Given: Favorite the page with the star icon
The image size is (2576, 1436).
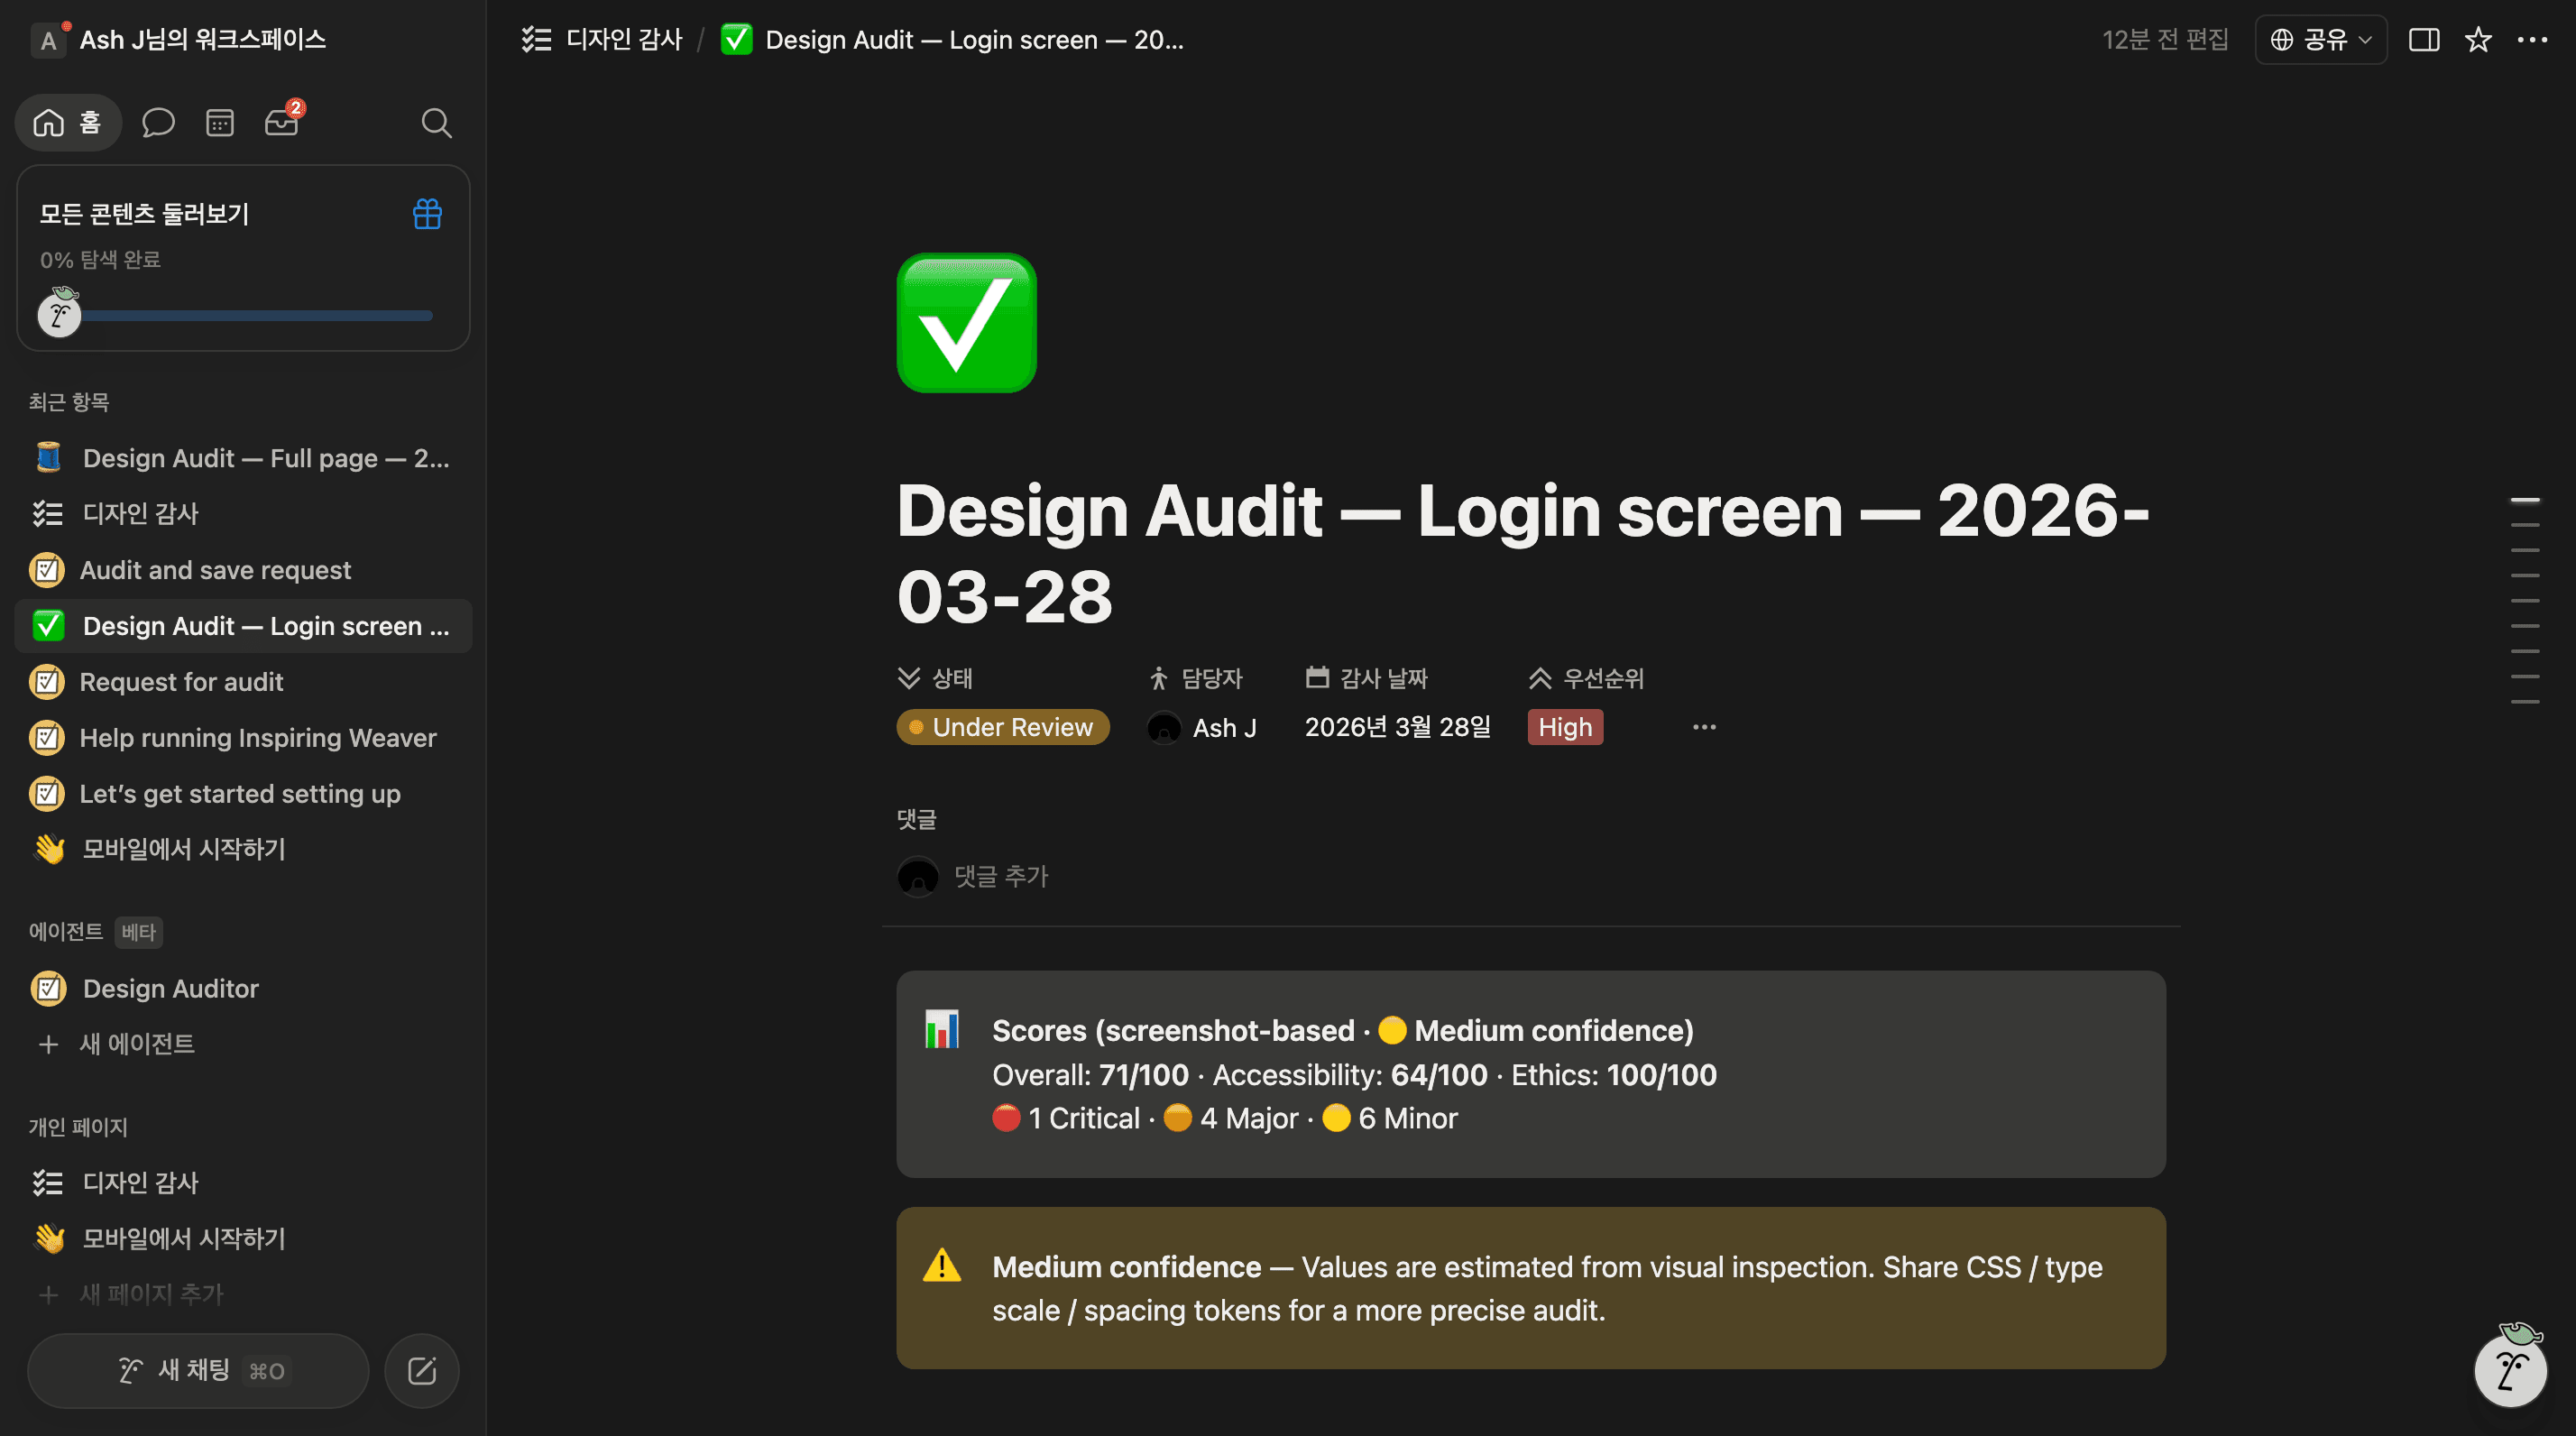Looking at the screenshot, I should pos(2478,40).
